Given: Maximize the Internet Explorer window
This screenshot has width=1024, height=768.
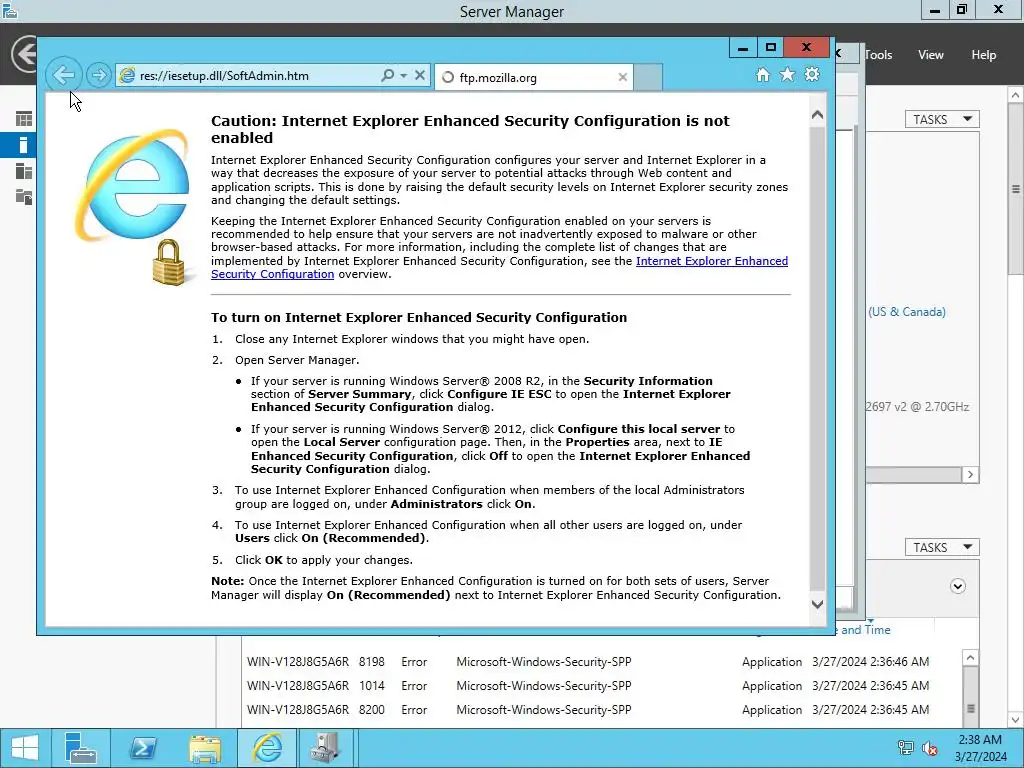Looking at the screenshot, I should (771, 48).
